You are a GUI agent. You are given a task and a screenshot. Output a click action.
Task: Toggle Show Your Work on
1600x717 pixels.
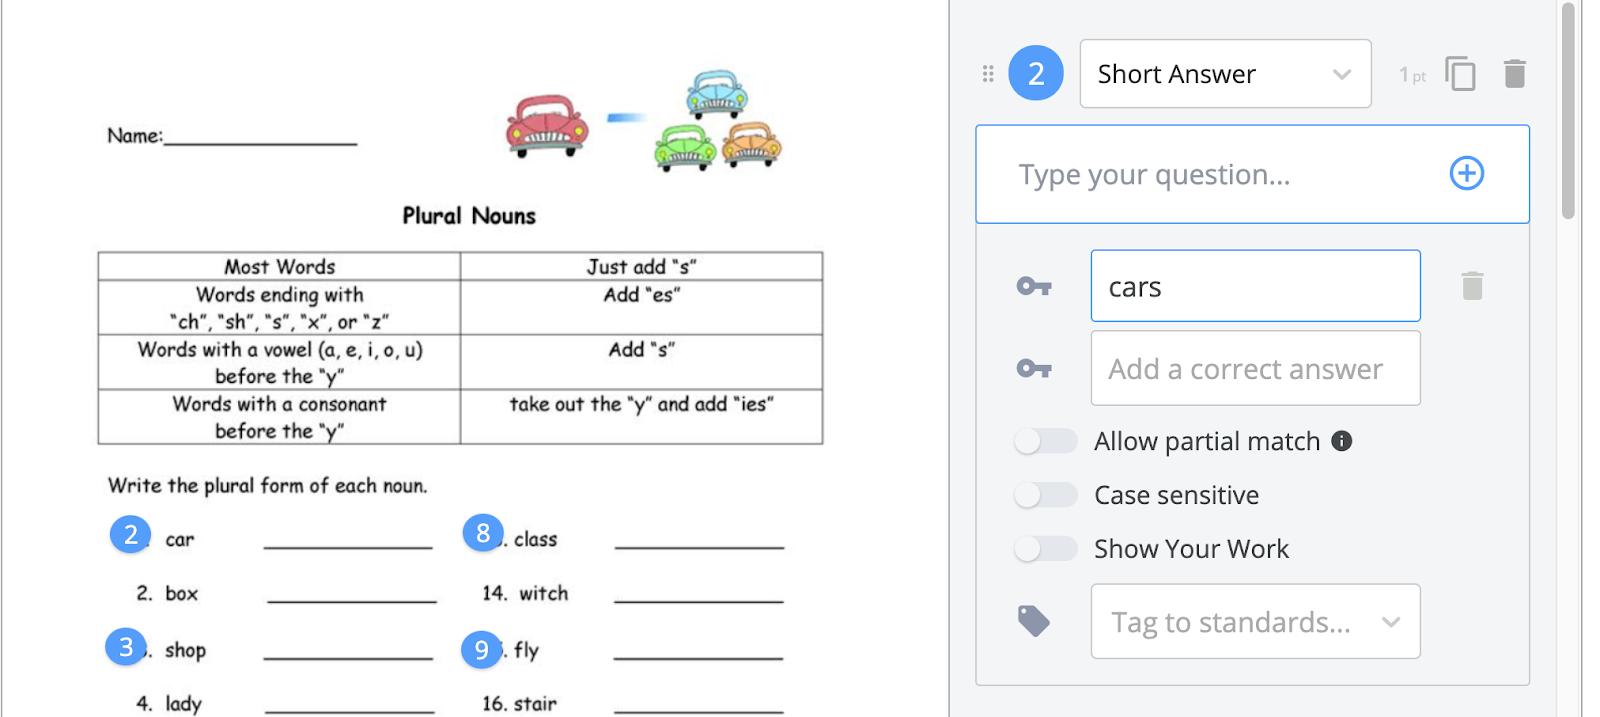(x=1045, y=549)
